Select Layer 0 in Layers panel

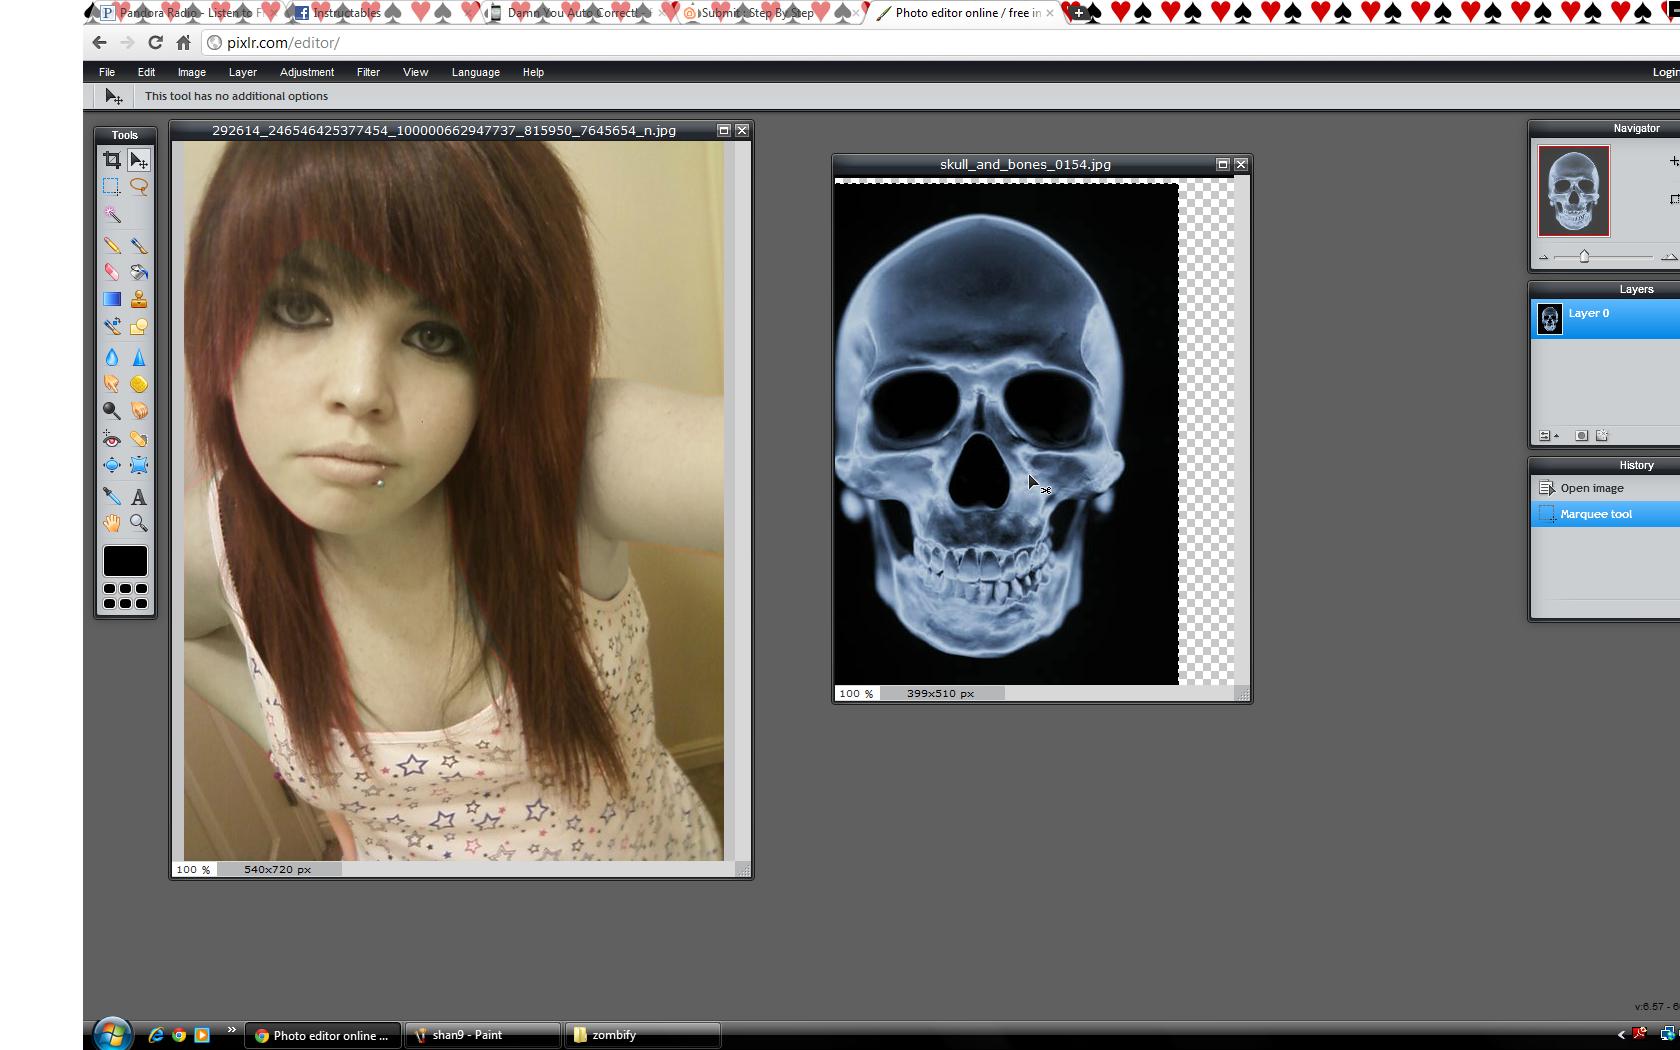tap(1605, 319)
